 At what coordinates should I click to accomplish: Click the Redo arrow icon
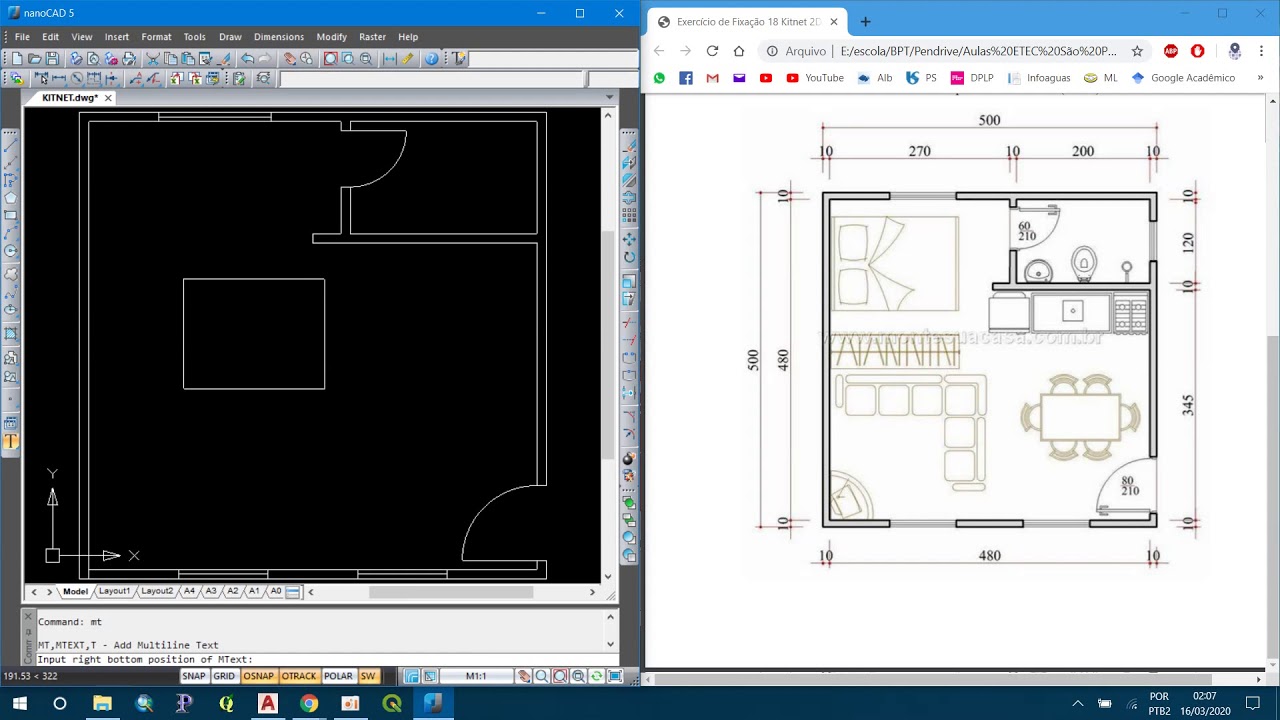[x=265, y=59]
